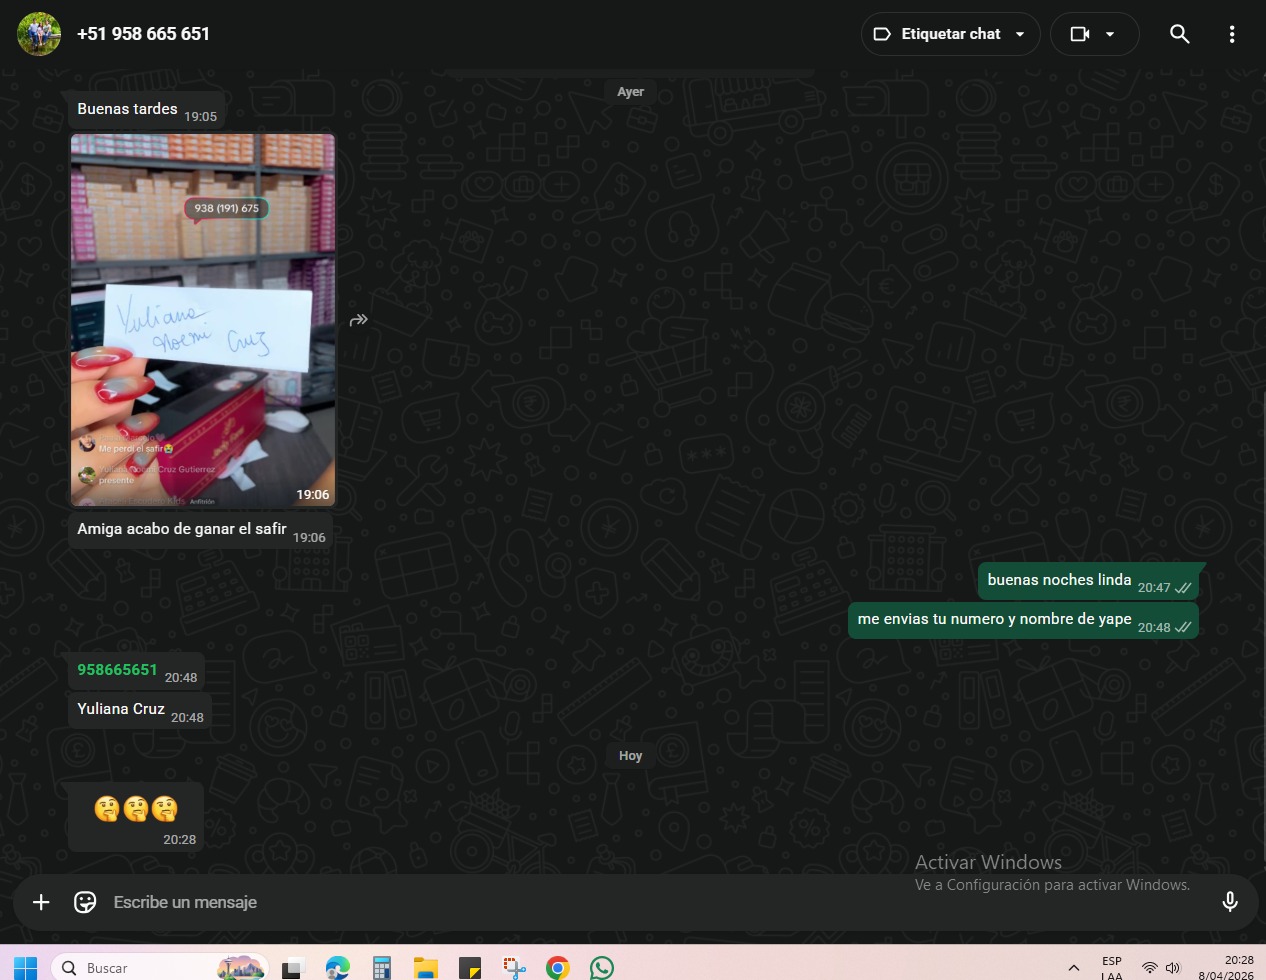This screenshot has width=1266, height=980.
Task: Expand the video call options arrow
Action: click(1110, 34)
